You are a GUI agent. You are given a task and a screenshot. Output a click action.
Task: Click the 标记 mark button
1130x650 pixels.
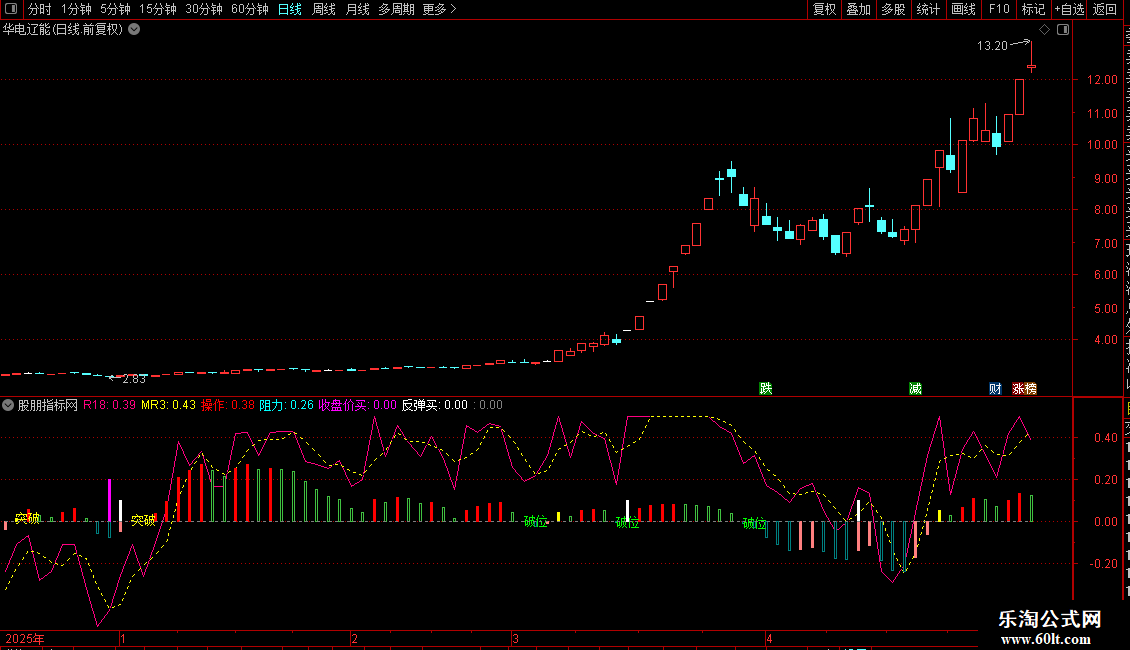tap(1033, 9)
